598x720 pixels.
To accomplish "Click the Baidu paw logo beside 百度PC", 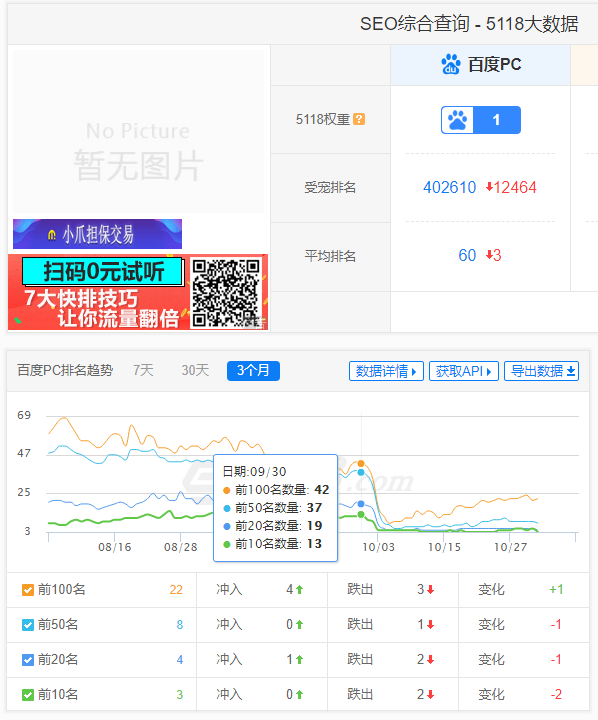I will [451, 64].
